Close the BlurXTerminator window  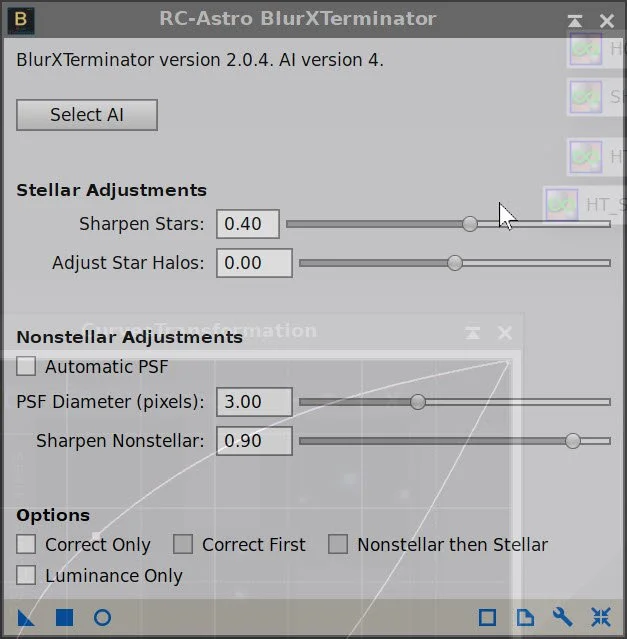[x=607, y=20]
